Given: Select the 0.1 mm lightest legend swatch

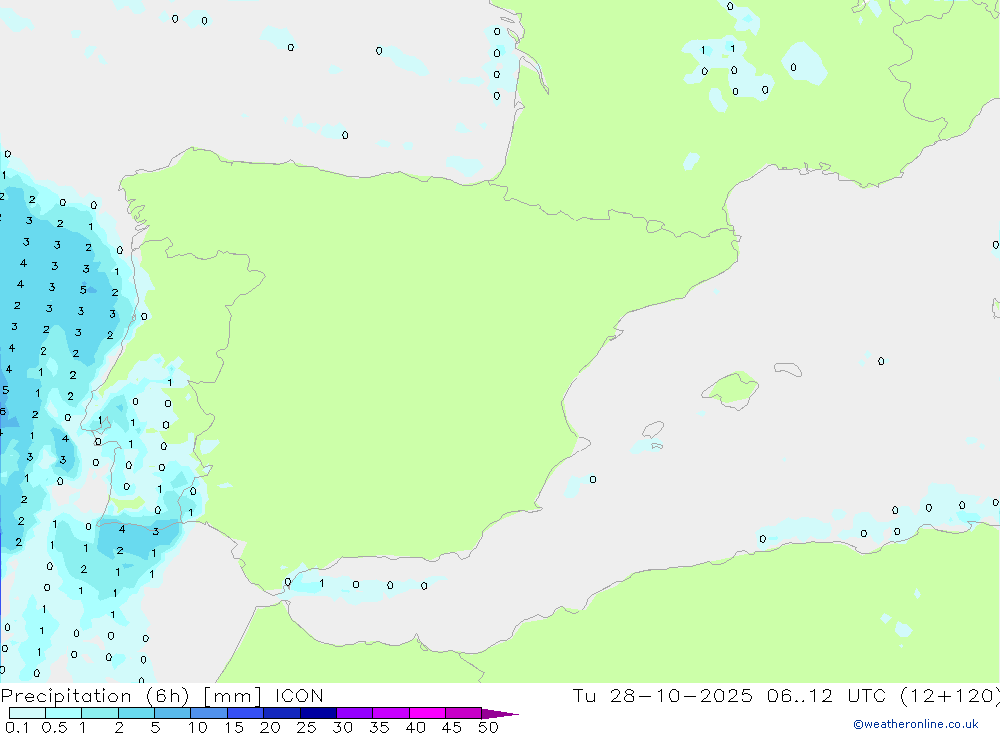Looking at the screenshot, I should (27, 713).
